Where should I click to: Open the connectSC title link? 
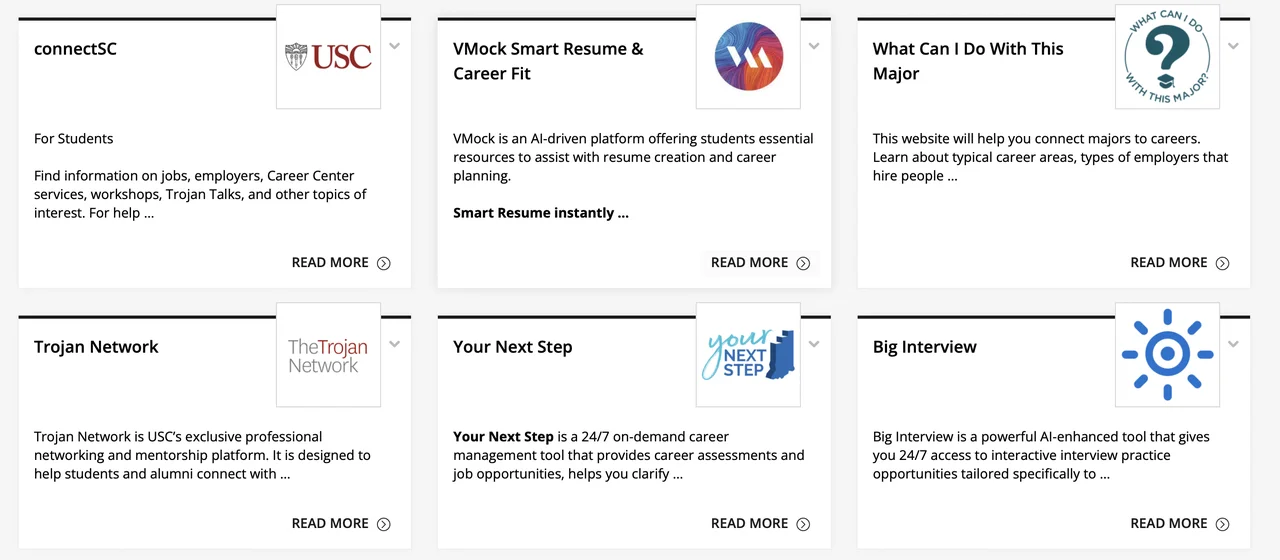[x=75, y=49]
